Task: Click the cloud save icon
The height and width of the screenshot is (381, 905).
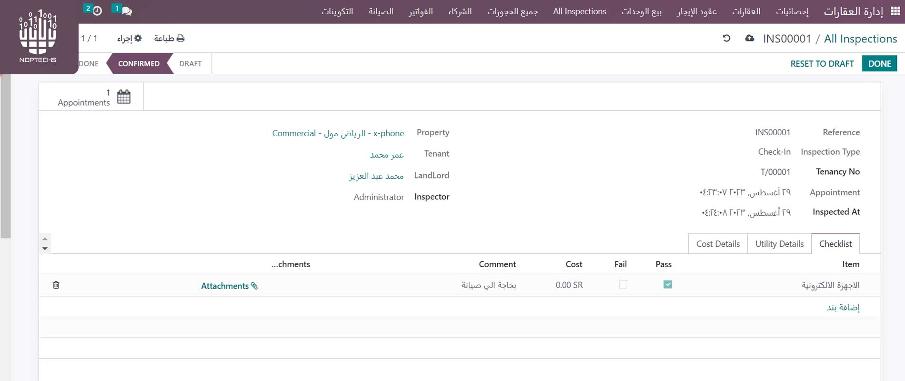Action: pos(749,39)
